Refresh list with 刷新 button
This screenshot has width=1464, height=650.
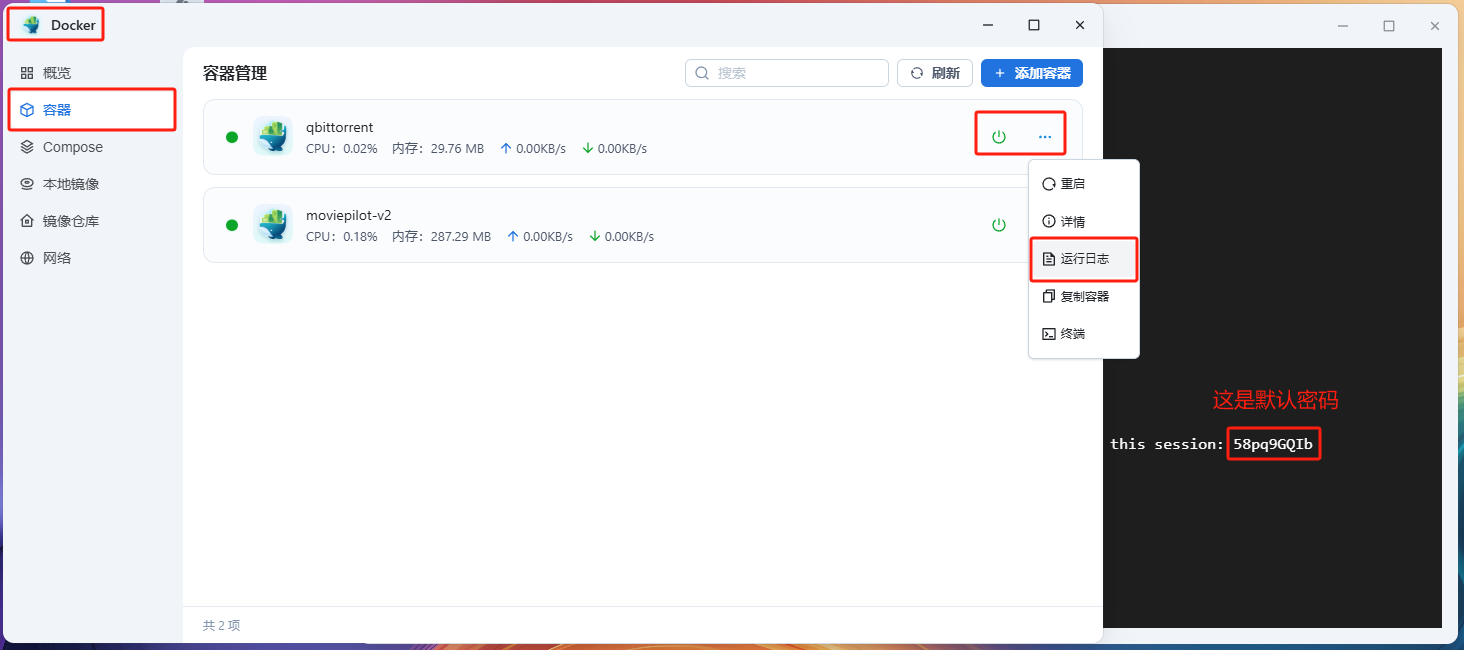935,73
